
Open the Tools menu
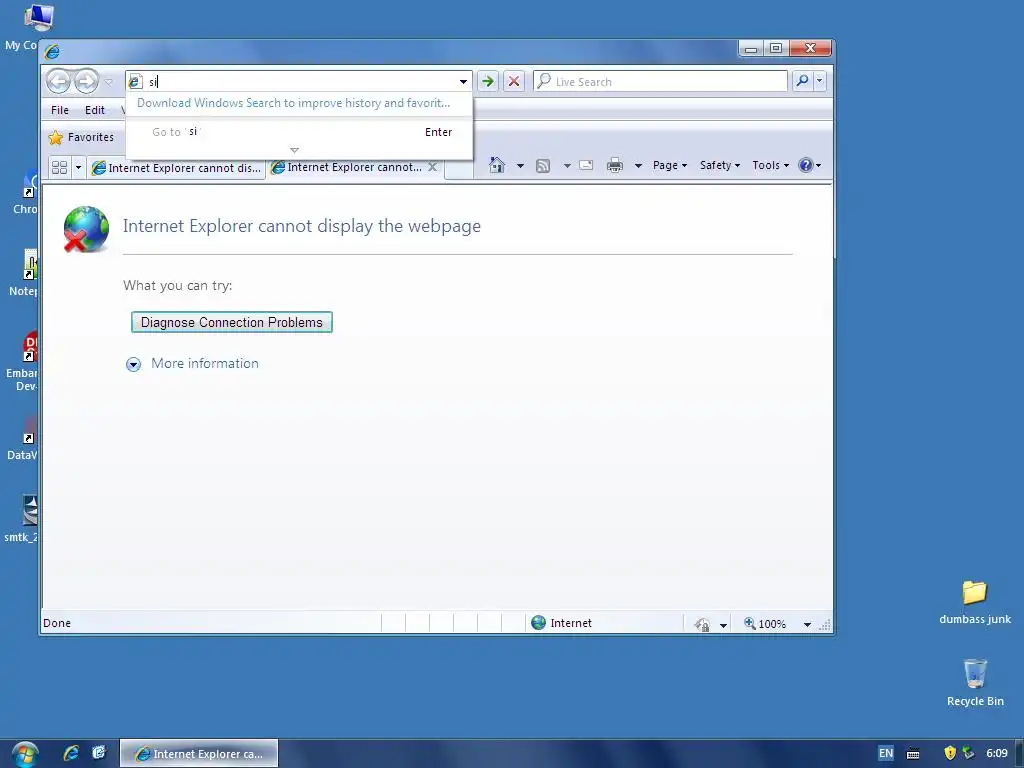pos(770,165)
